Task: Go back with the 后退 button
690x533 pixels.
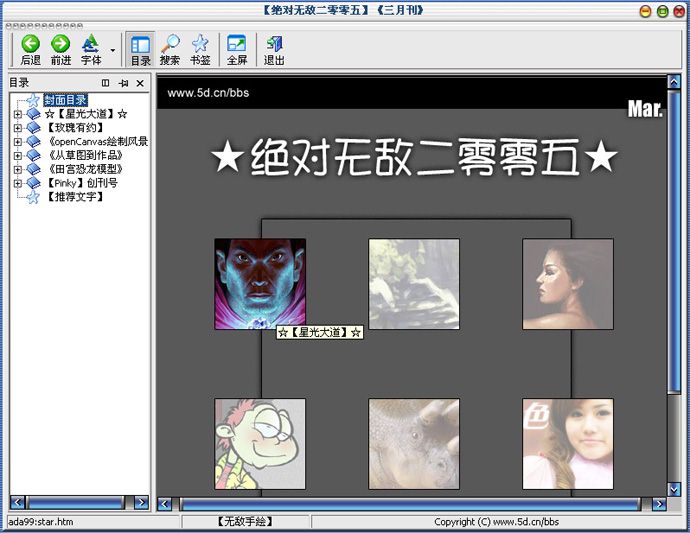Action: tap(30, 50)
